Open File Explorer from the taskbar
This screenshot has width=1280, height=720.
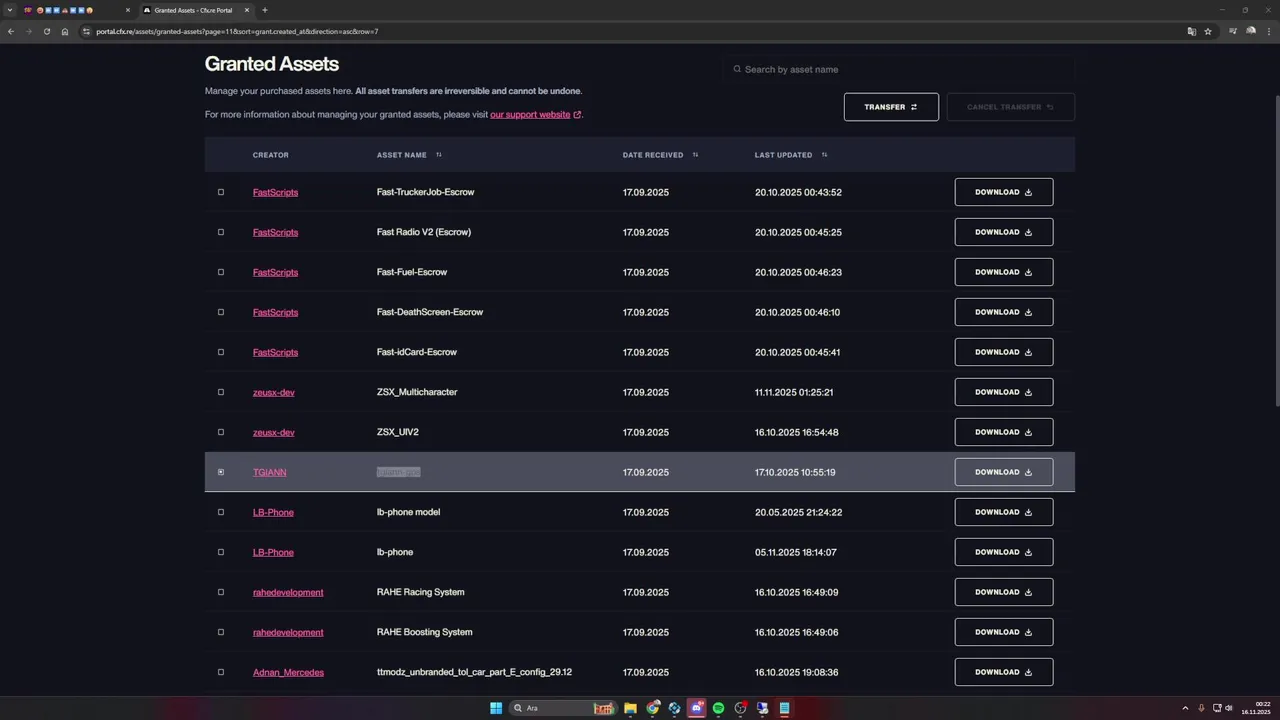630,708
